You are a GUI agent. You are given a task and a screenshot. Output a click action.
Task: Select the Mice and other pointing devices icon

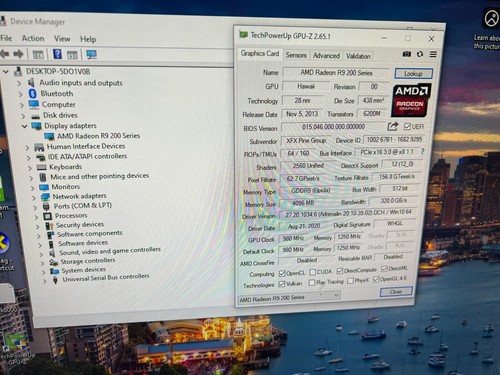(x=43, y=177)
